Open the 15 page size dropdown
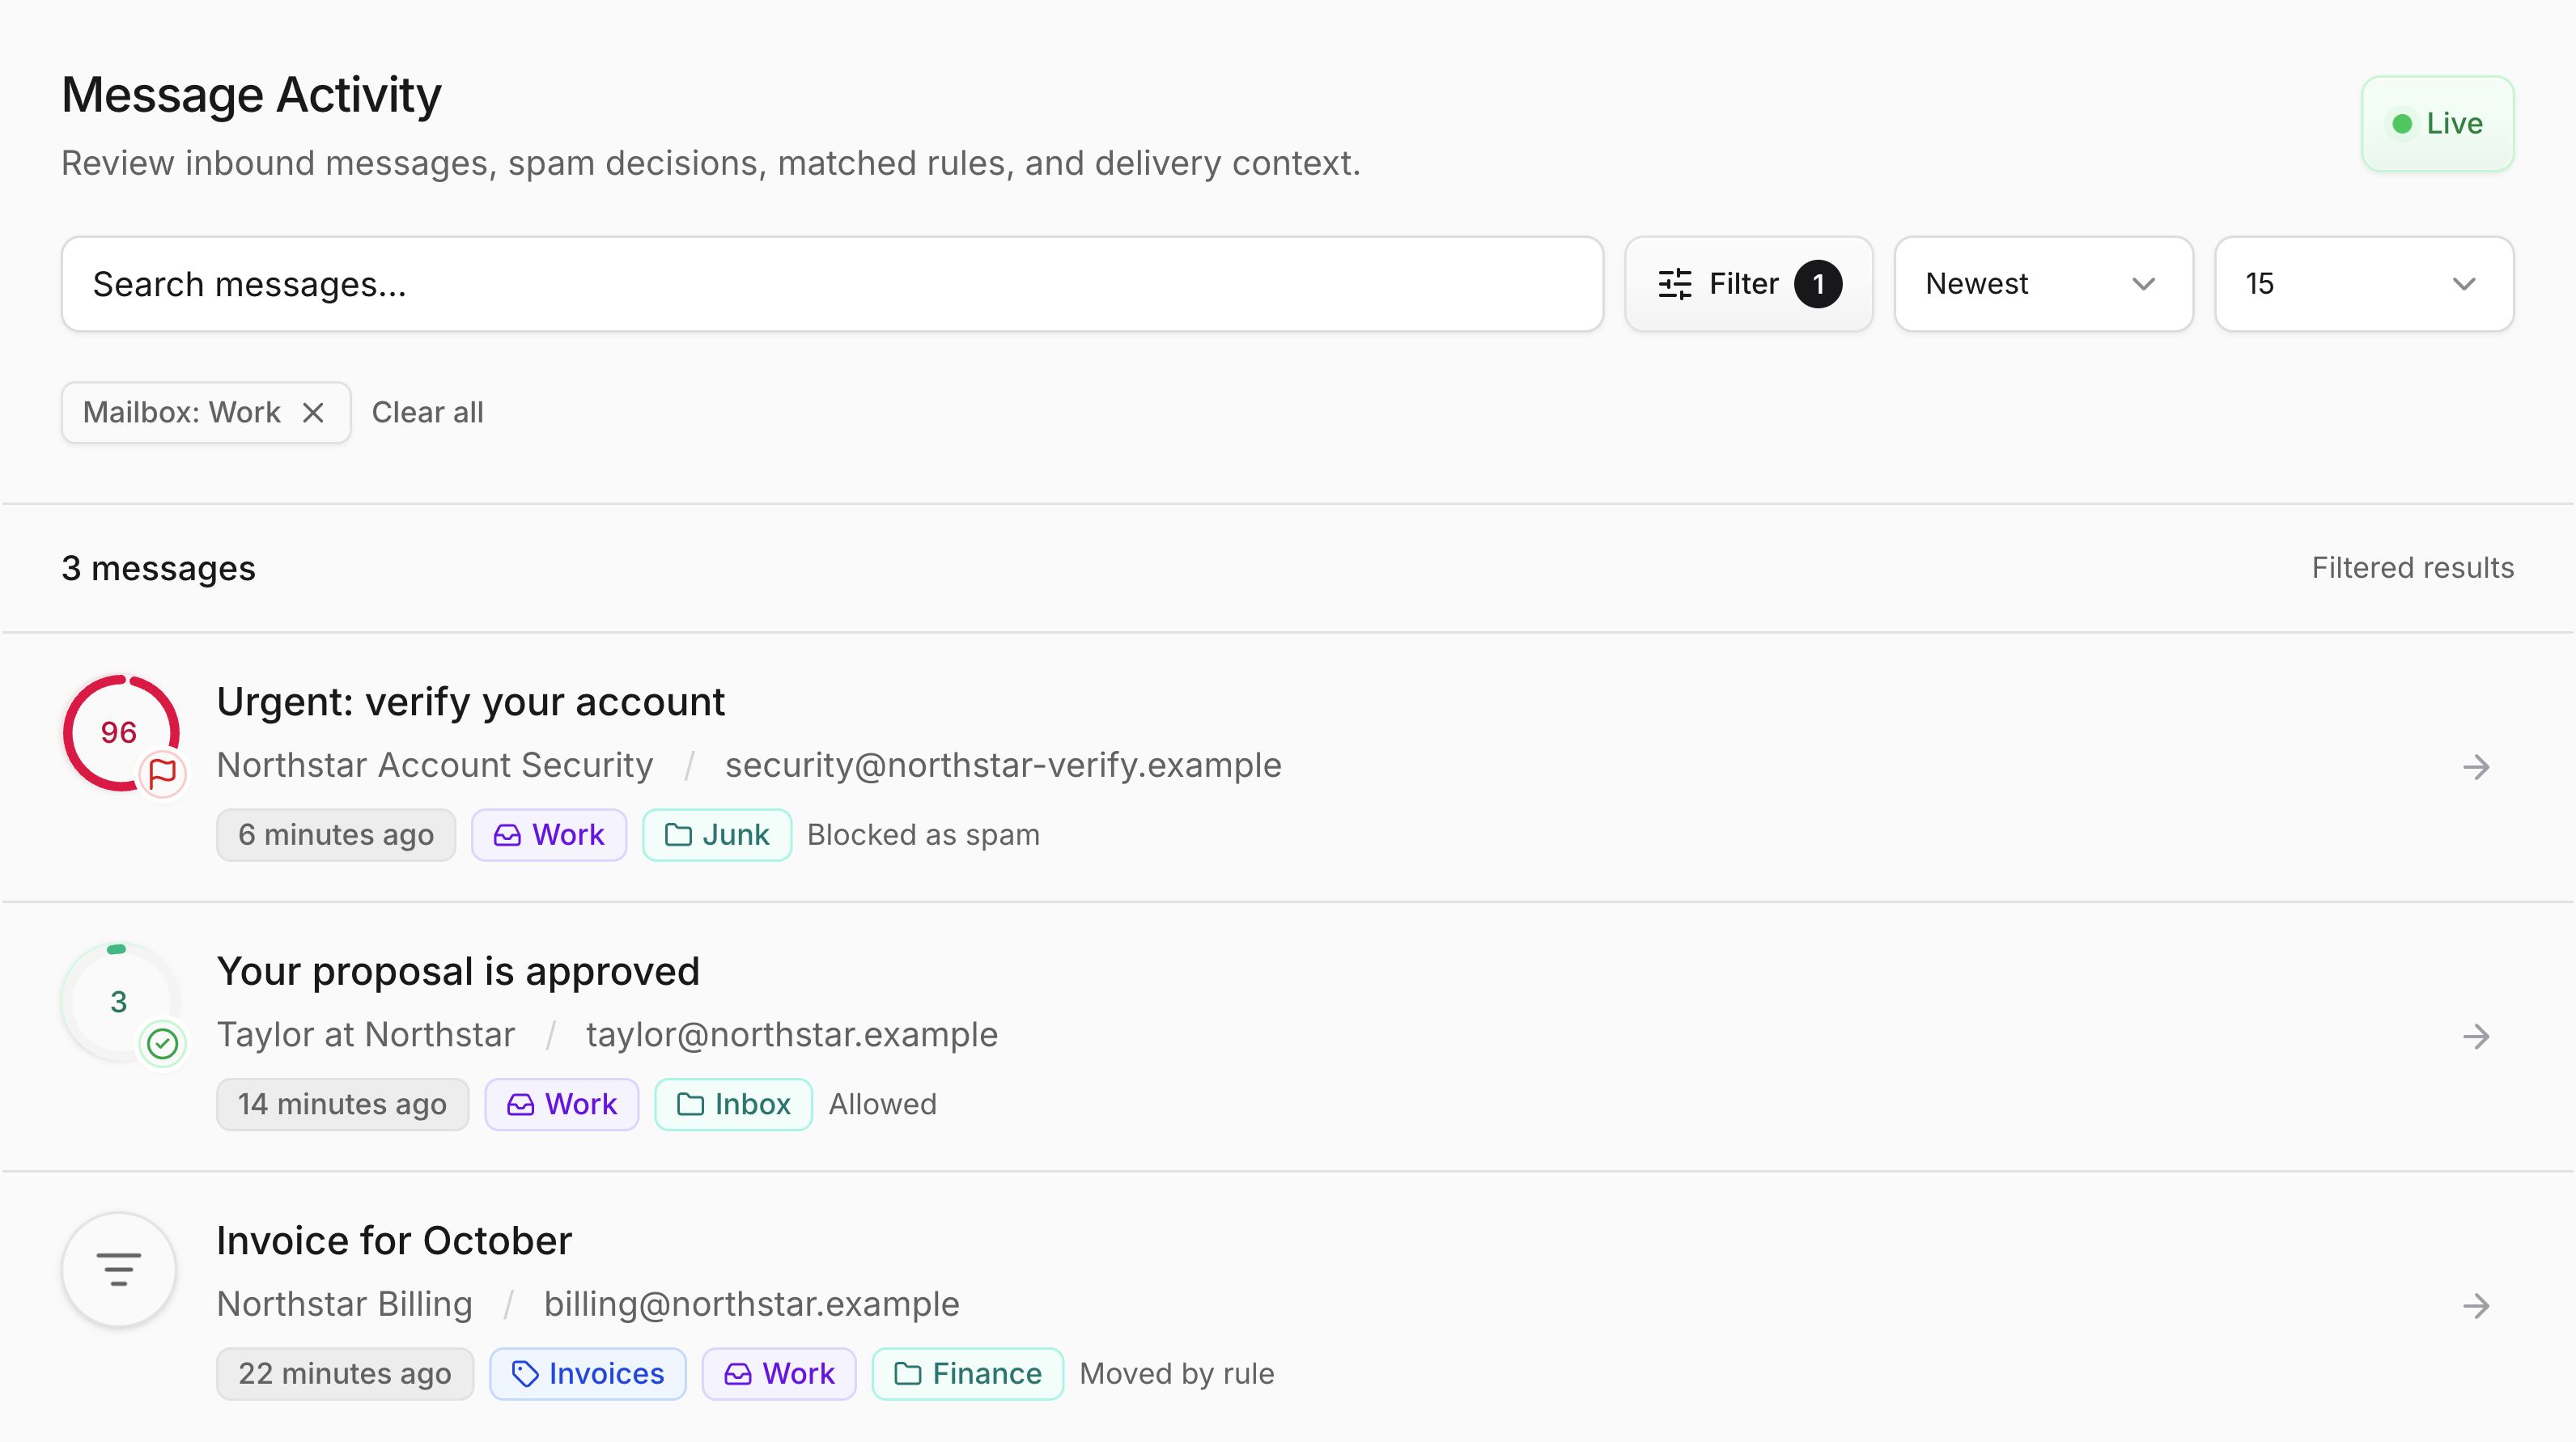The width and height of the screenshot is (2576, 1442). pyautogui.click(x=2364, y=284)
